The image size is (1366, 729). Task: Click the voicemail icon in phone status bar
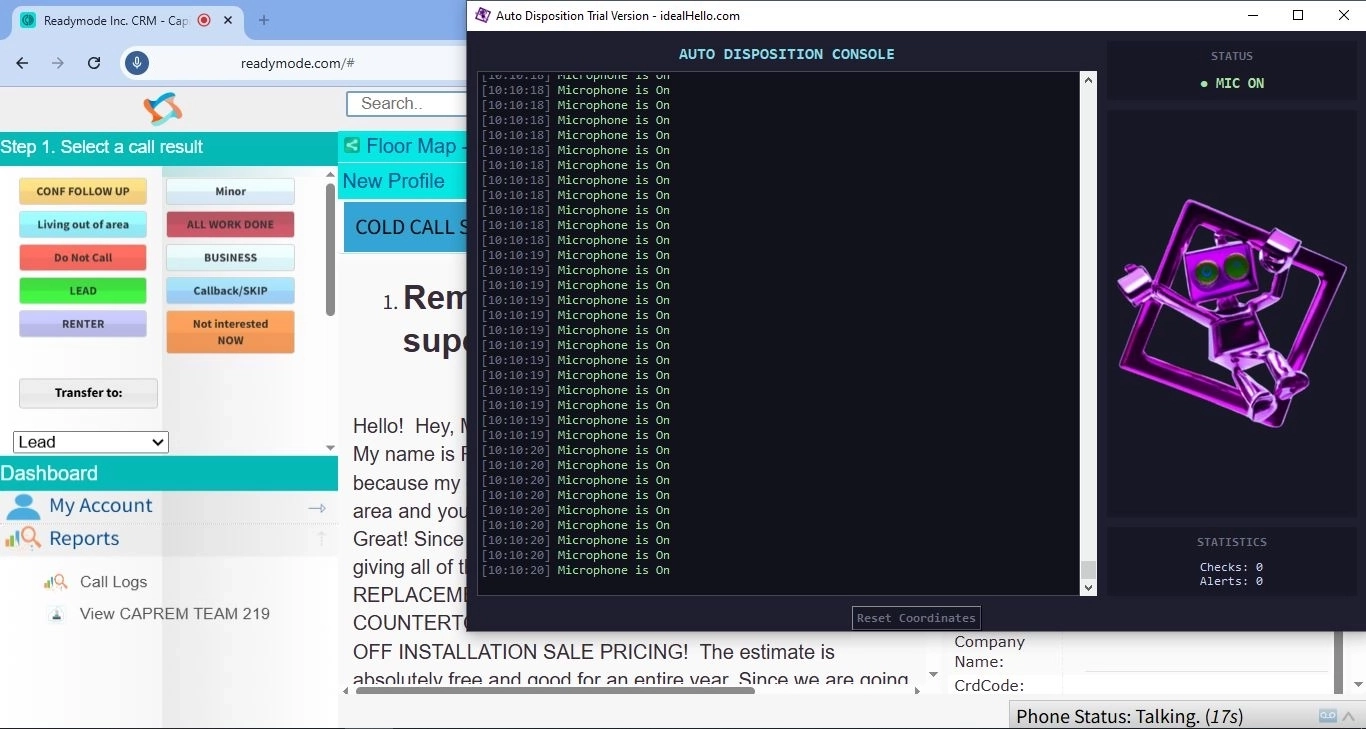1327,715
